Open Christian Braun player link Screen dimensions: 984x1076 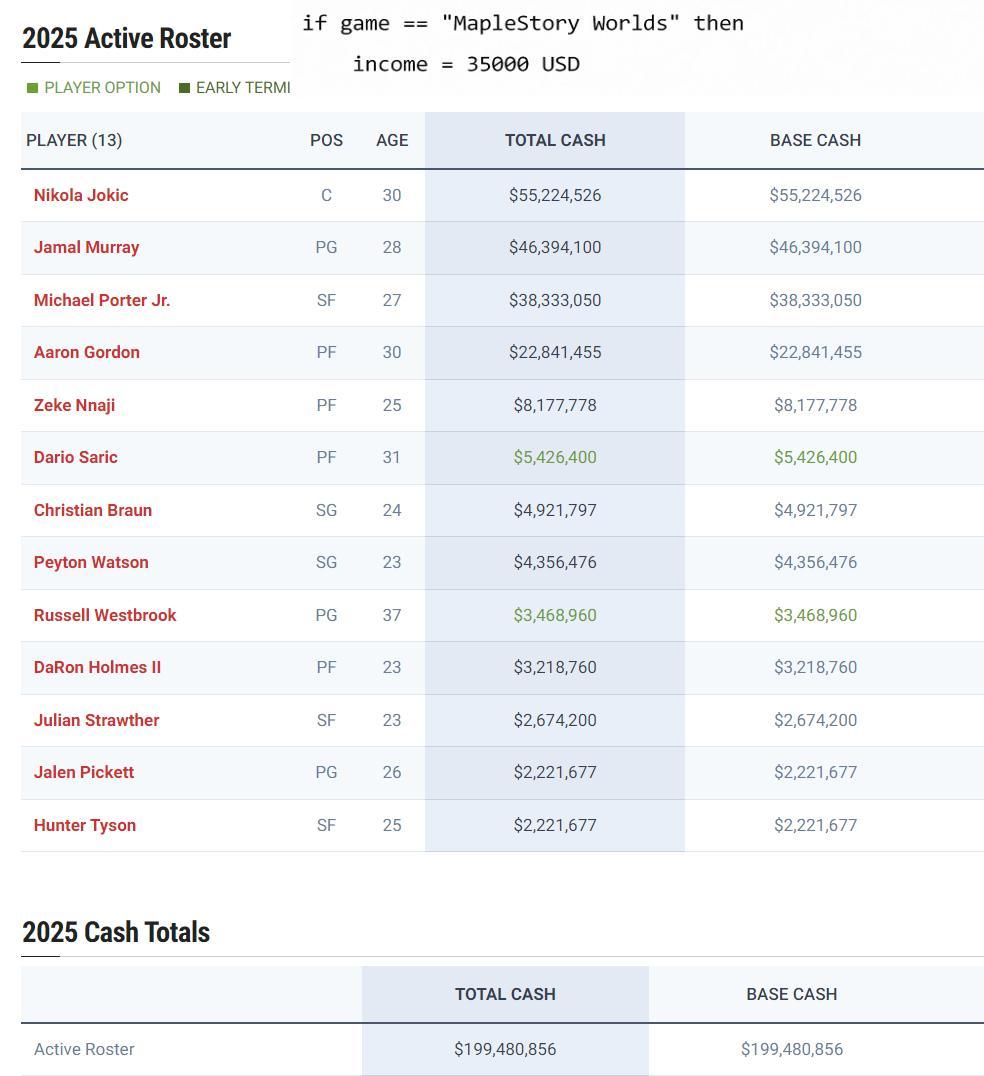(x=93, y=510)
